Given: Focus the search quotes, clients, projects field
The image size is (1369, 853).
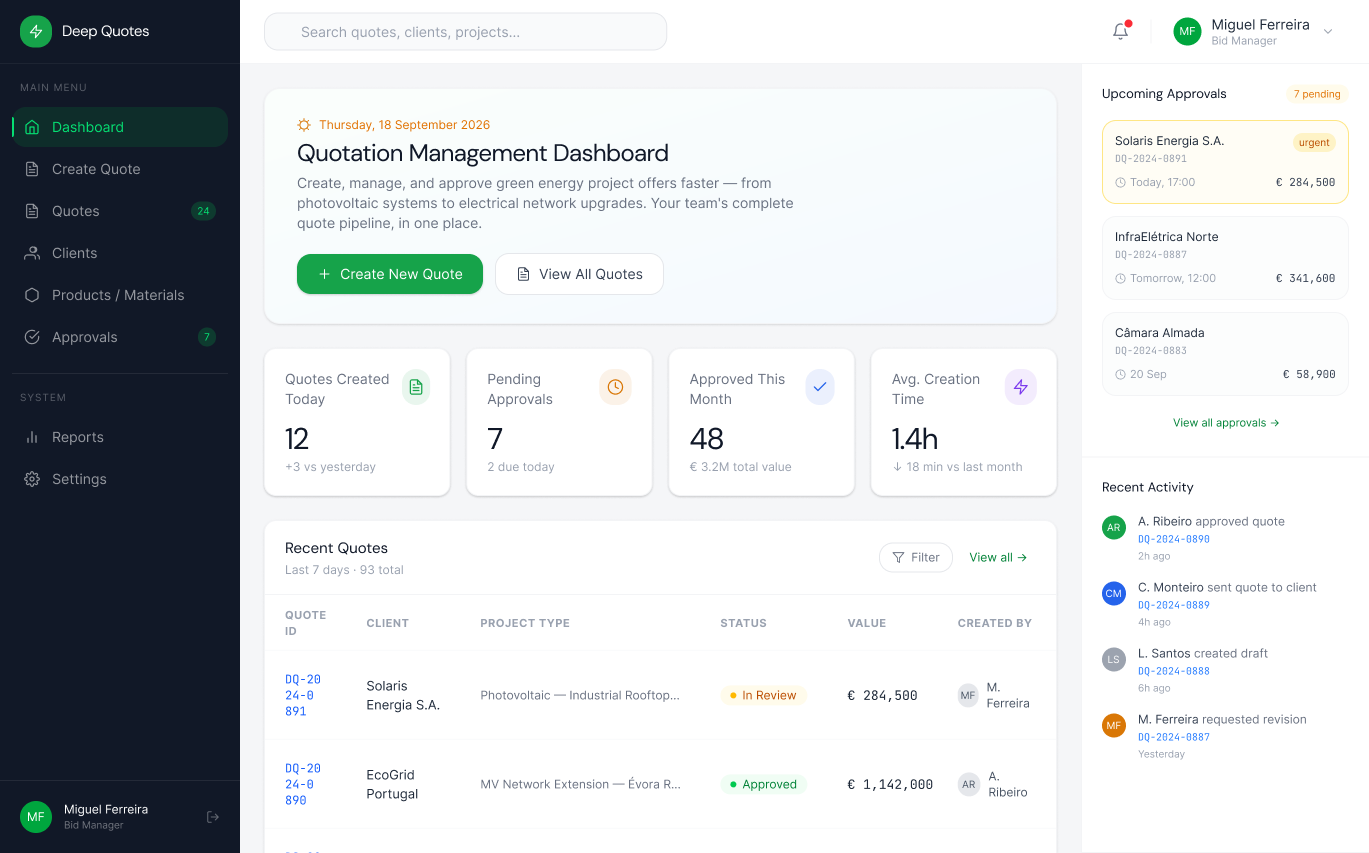Looking at the screenshot, I should tap(465, 31).
